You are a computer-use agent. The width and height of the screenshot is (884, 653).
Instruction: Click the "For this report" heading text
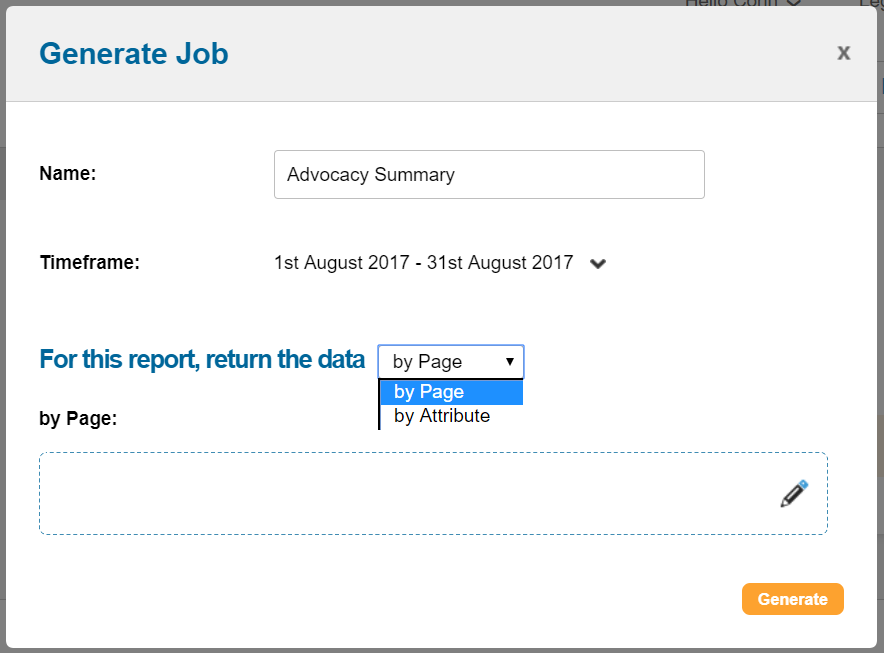[201, 359]
